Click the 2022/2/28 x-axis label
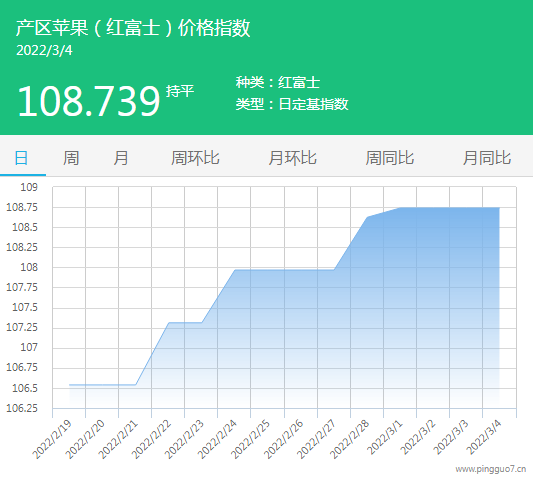 [349, 439]
